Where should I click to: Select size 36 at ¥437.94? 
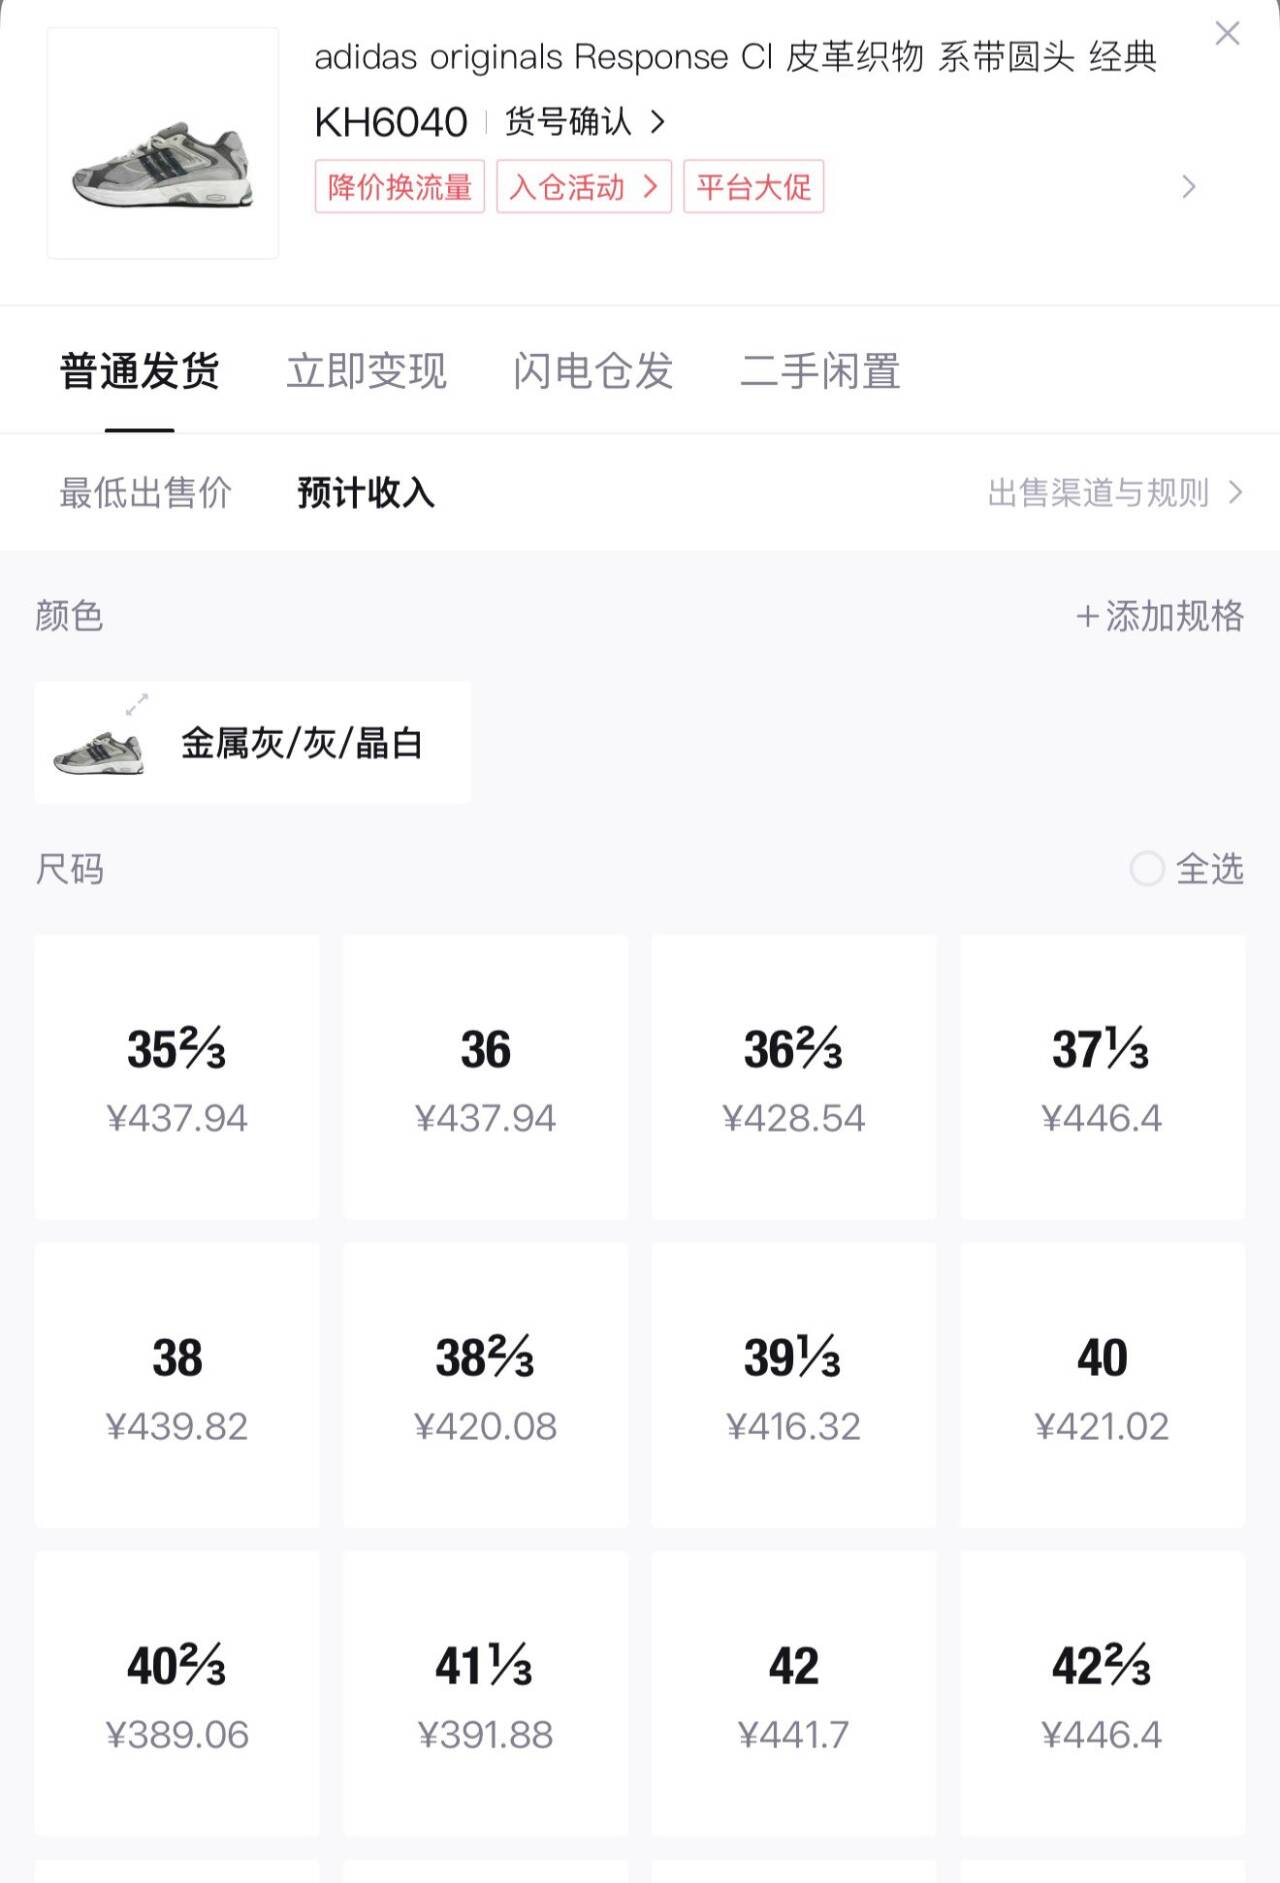point(486,1077)
